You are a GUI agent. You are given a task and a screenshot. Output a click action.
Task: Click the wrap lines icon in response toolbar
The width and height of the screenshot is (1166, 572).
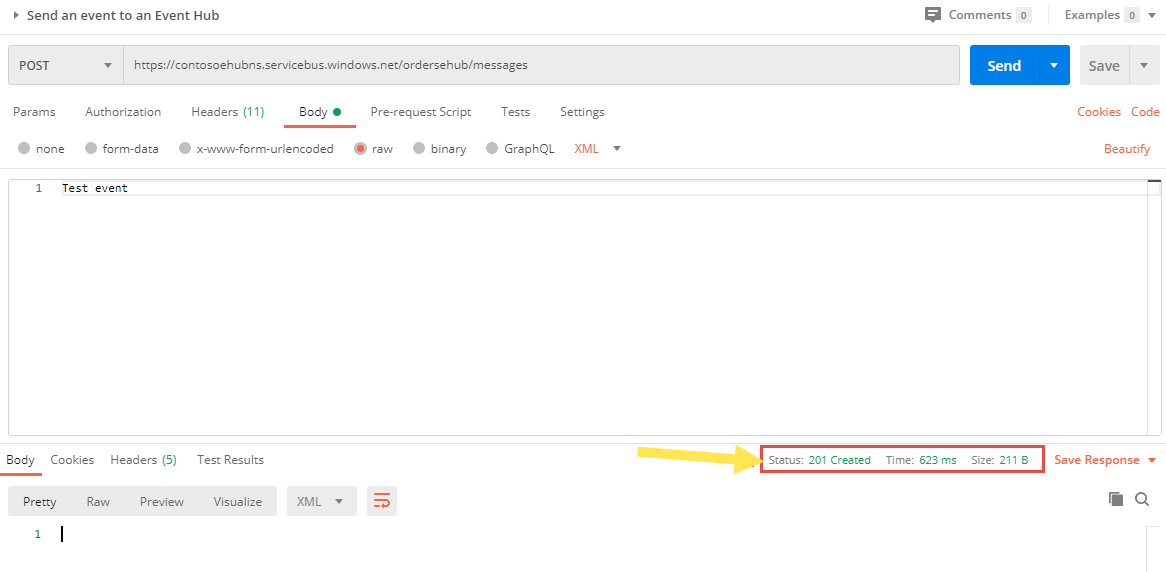tap(381, 501)
